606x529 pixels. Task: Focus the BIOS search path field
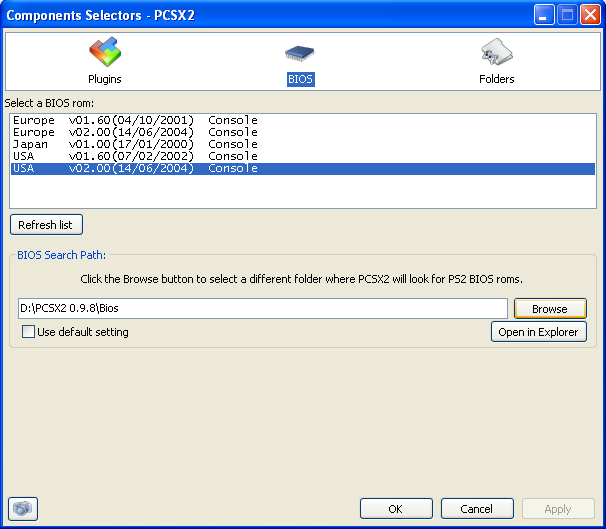click(263, 308)
